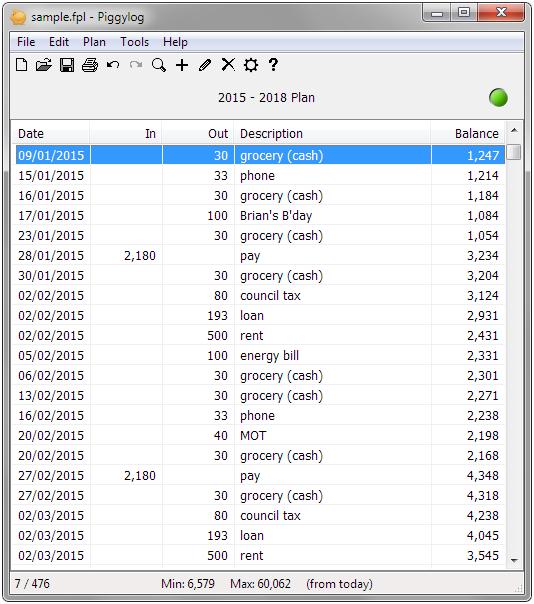
Task: Click the 4,348 balance value
Action: click(x=483, y=476)
